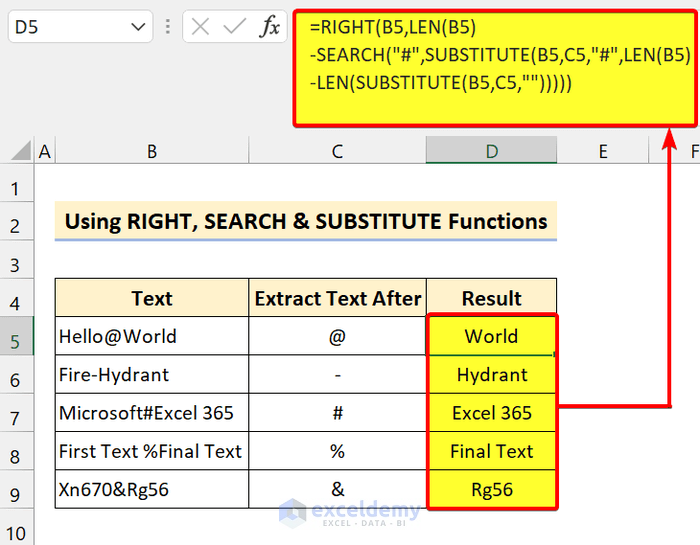Select the '-' delimiter cell in row 6
Screen dimensions: 700x545
[x=338, y=374]
